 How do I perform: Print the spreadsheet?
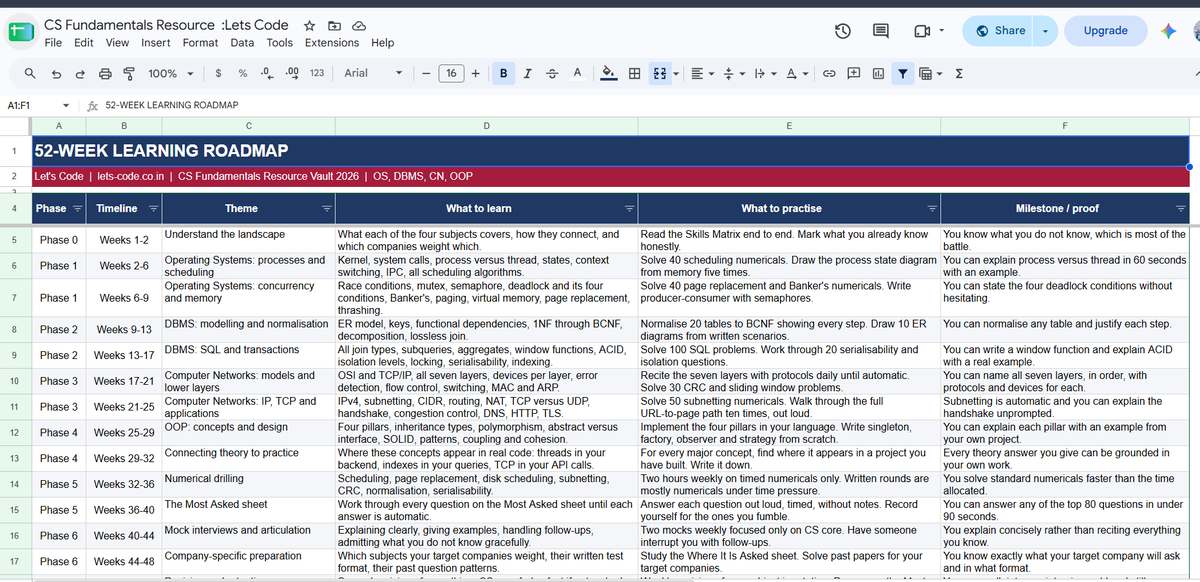[105, 73]
